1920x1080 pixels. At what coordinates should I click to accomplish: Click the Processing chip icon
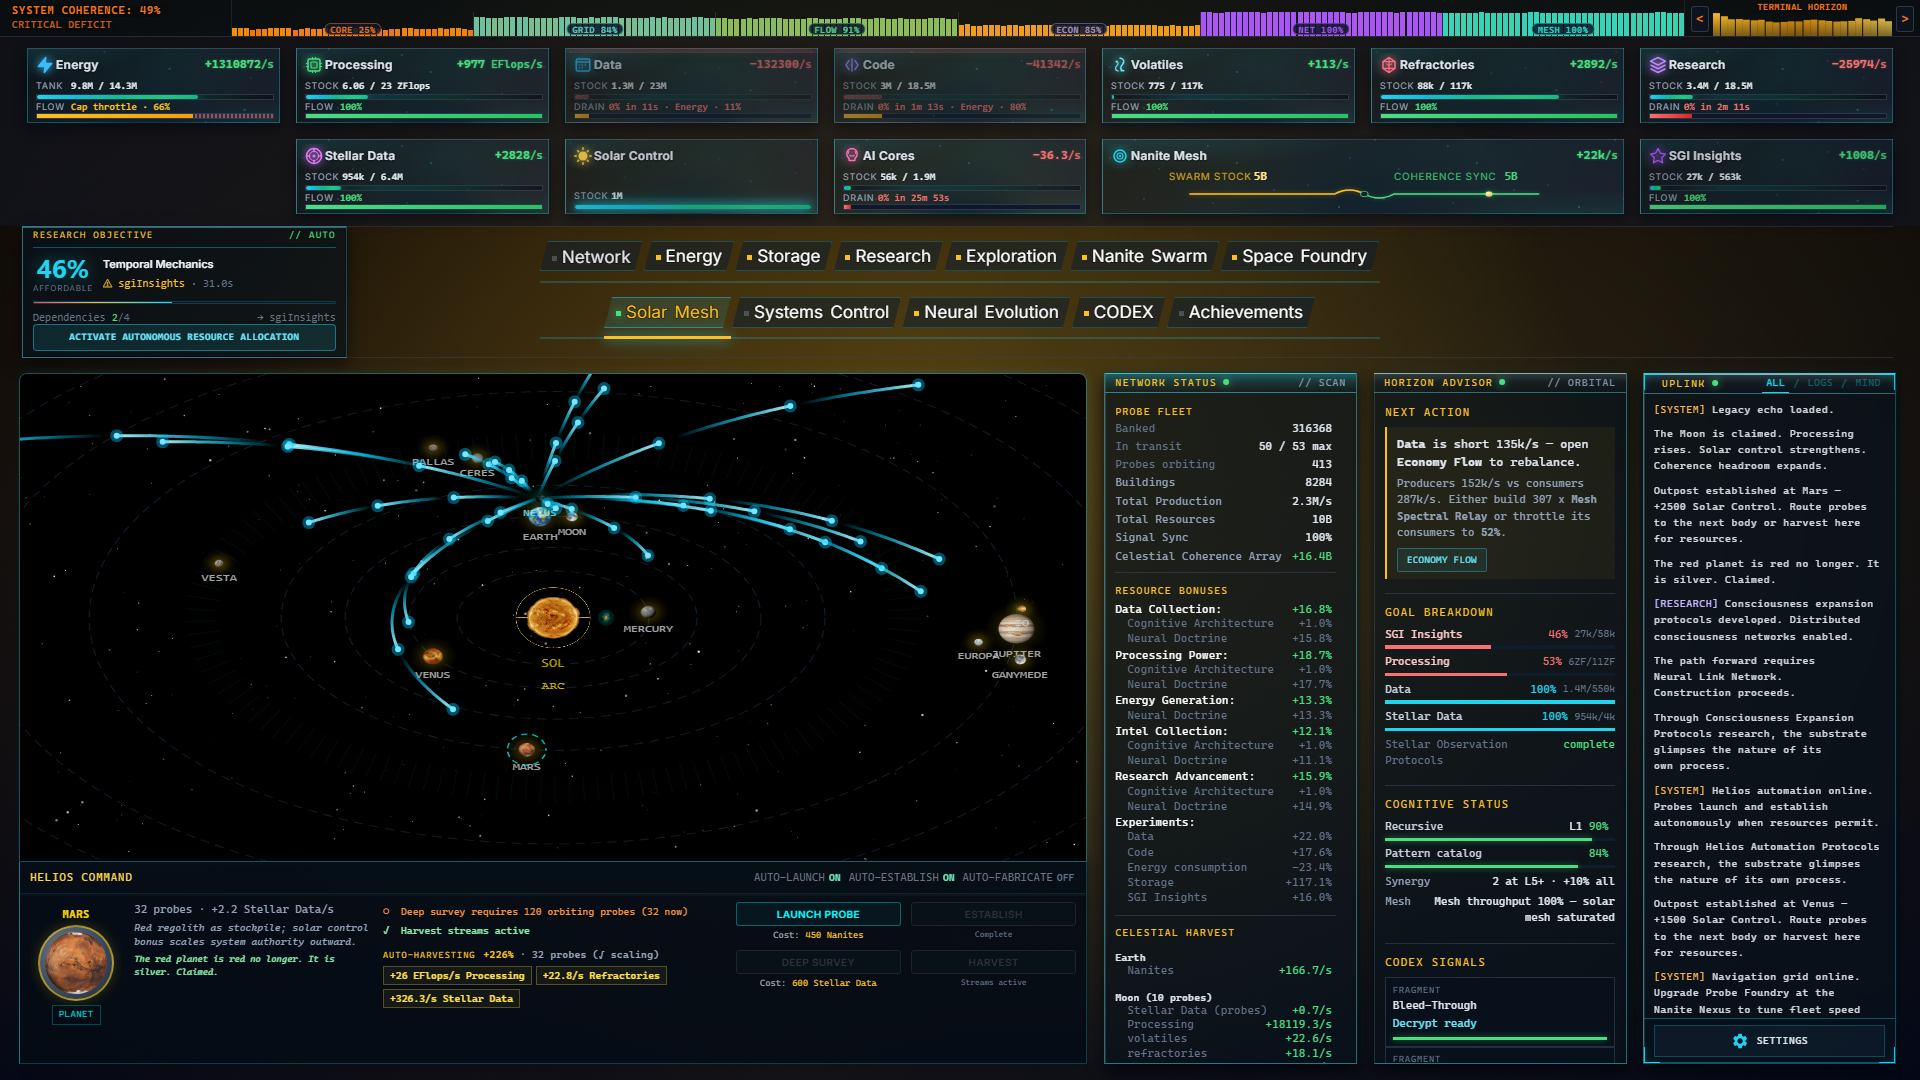314,65
